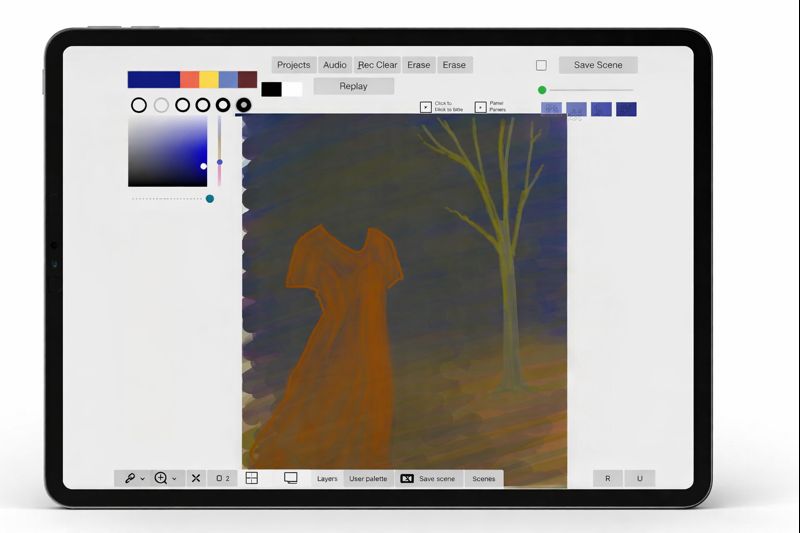The height and width of the screenshot is (533, 800).
Task: Click the green slider handle
Action: click(542, 90)
